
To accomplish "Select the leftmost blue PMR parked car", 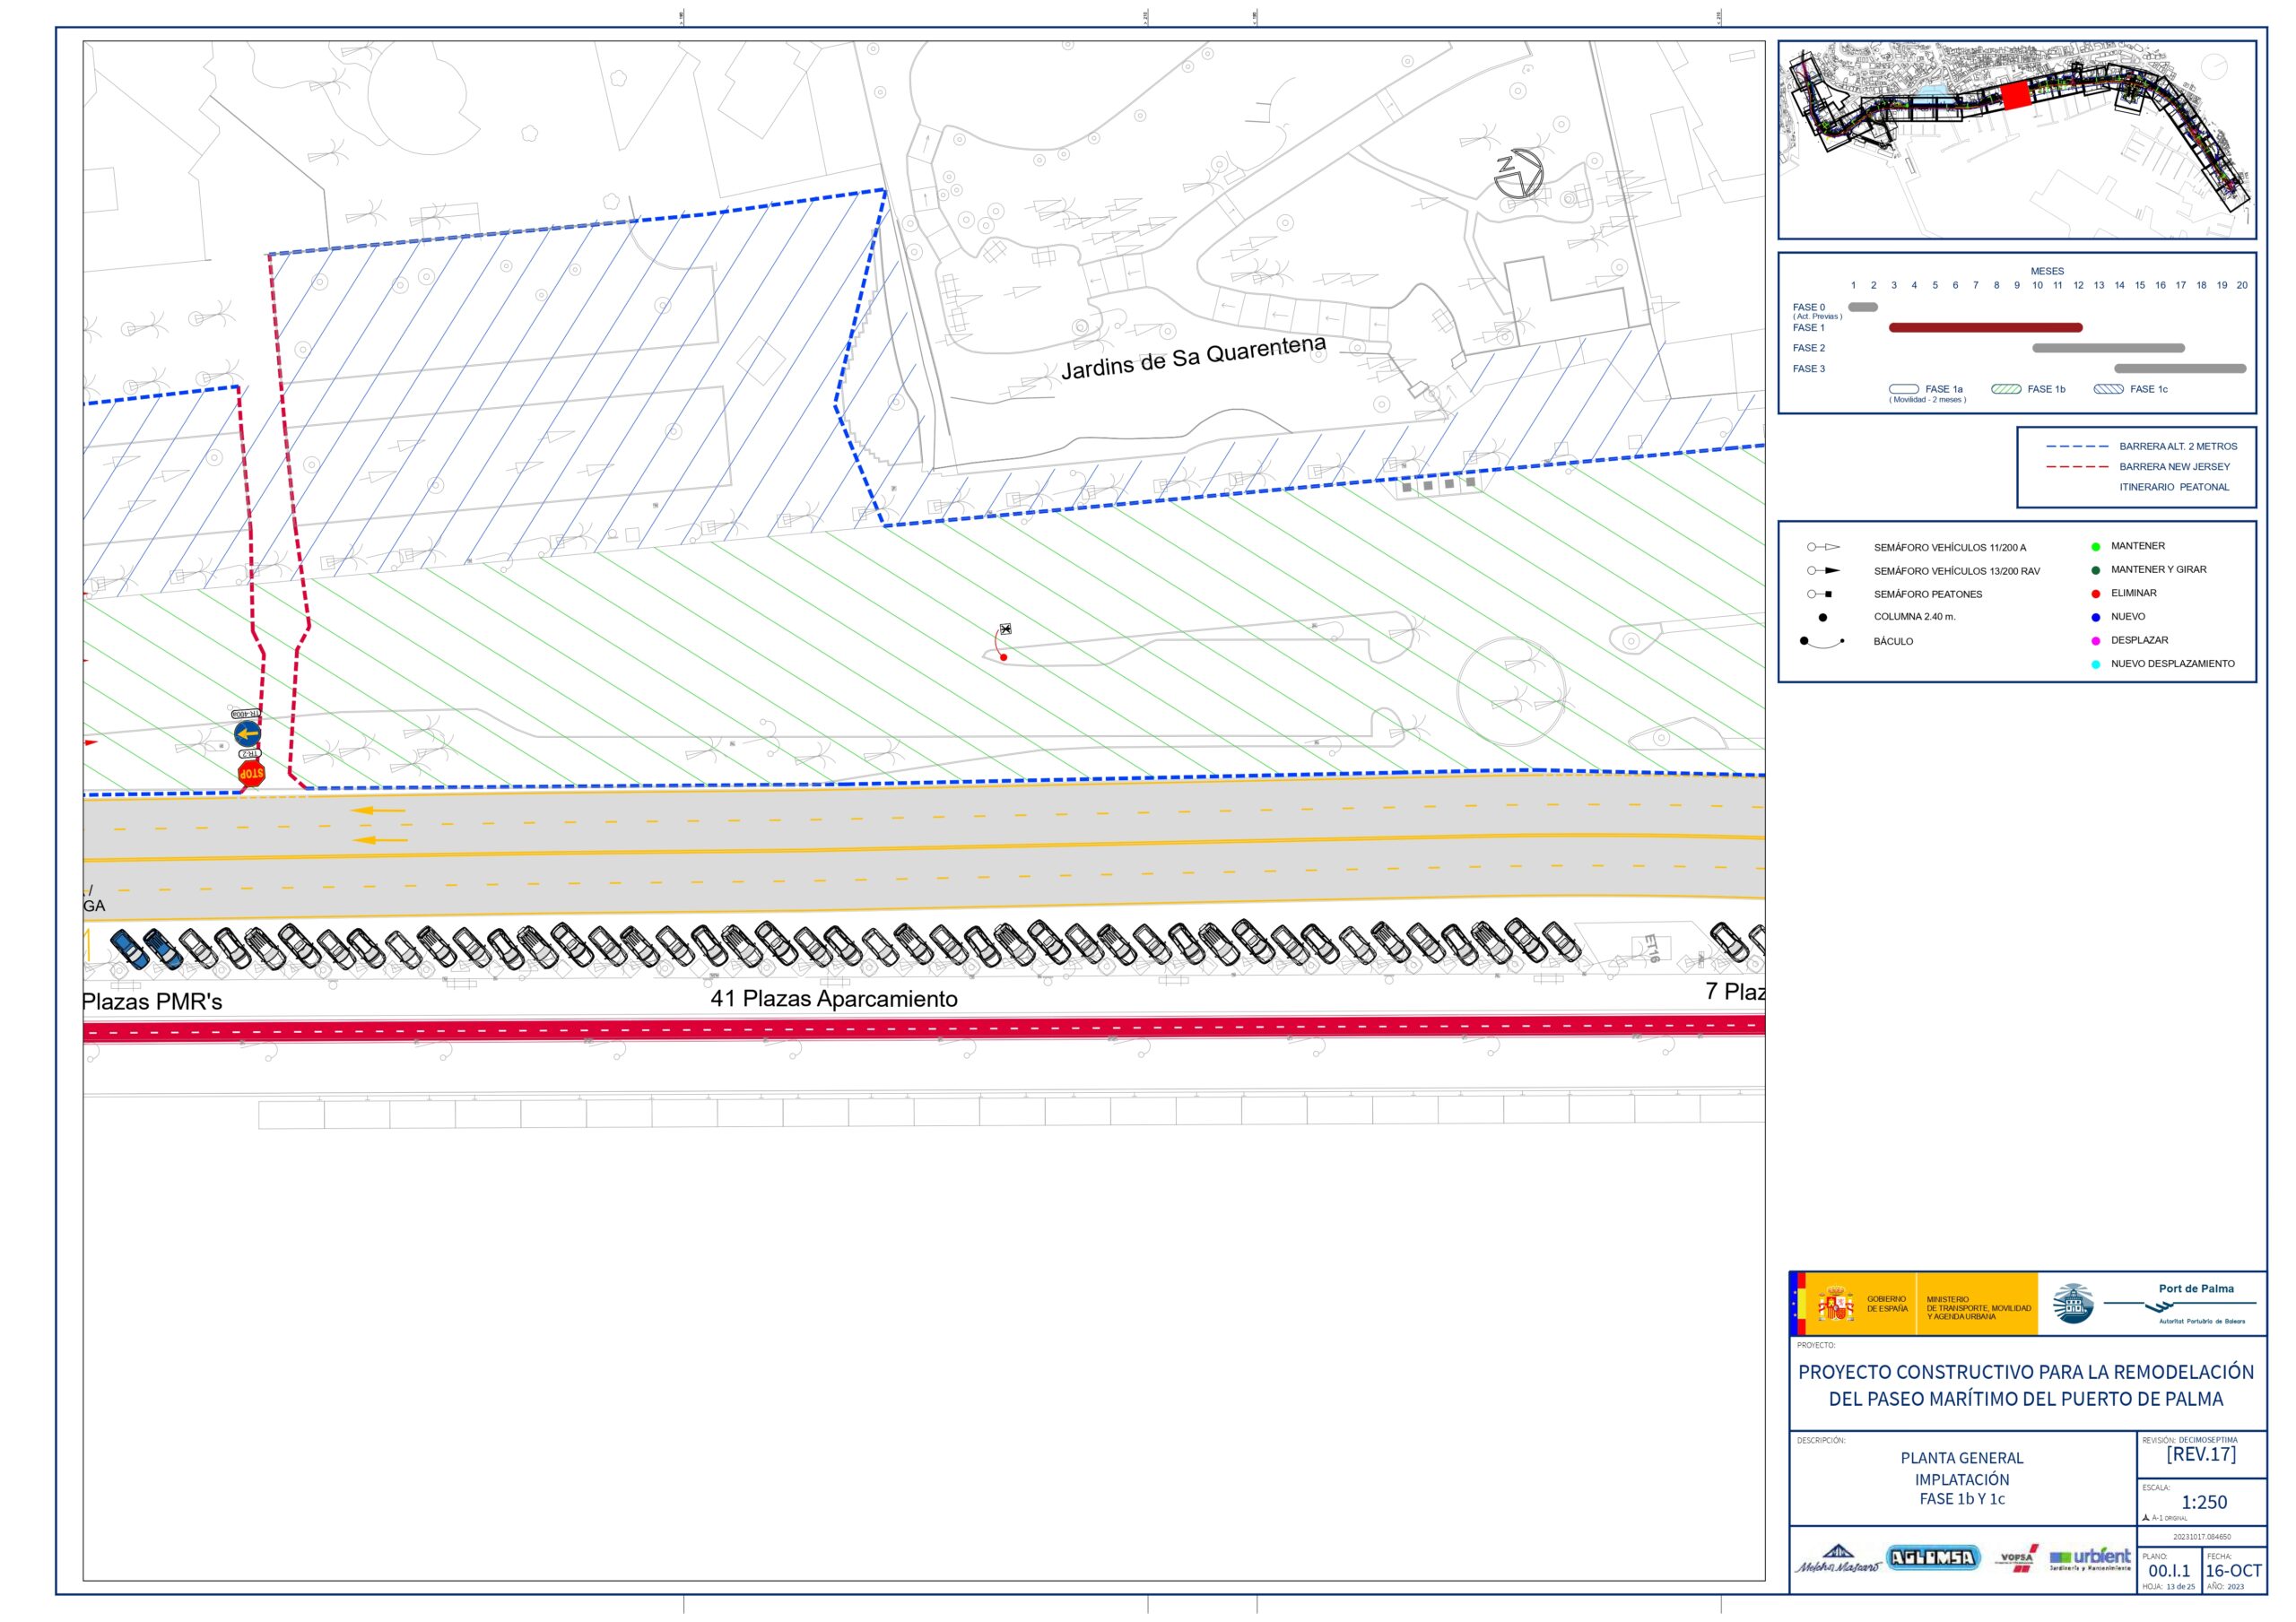I will pyautogui.click(x=129, y=950).
